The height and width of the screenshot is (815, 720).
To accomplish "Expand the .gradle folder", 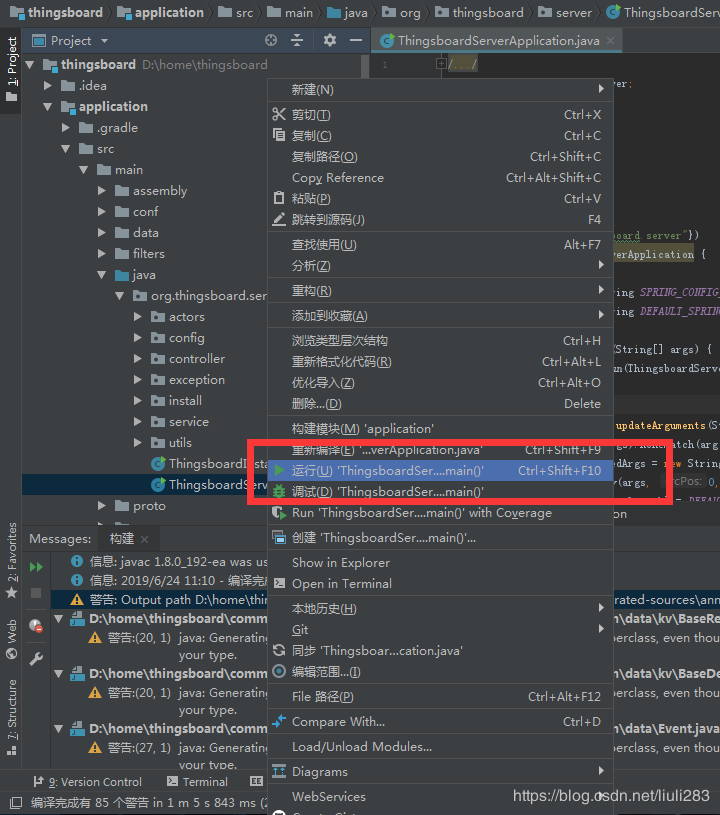I will tap(66, 127).
